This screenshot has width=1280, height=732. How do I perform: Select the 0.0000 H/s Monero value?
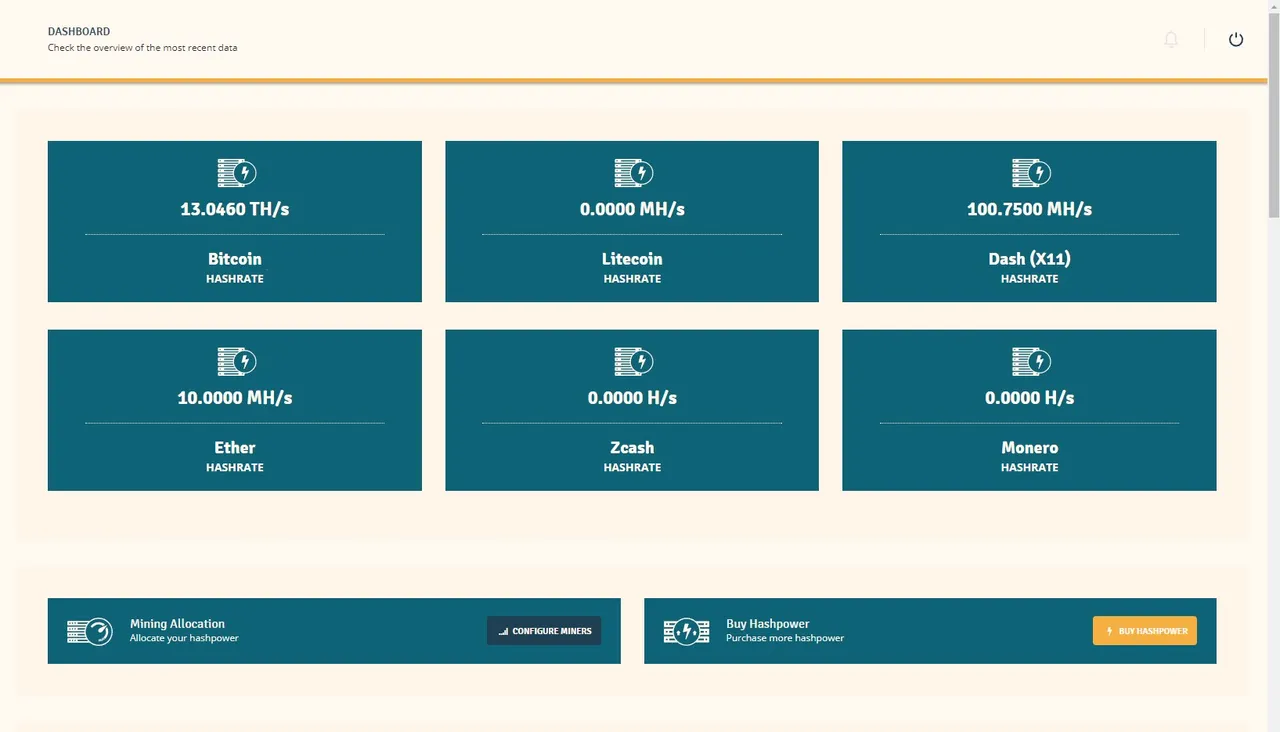pyautogui.click(x=1029, y=397)
